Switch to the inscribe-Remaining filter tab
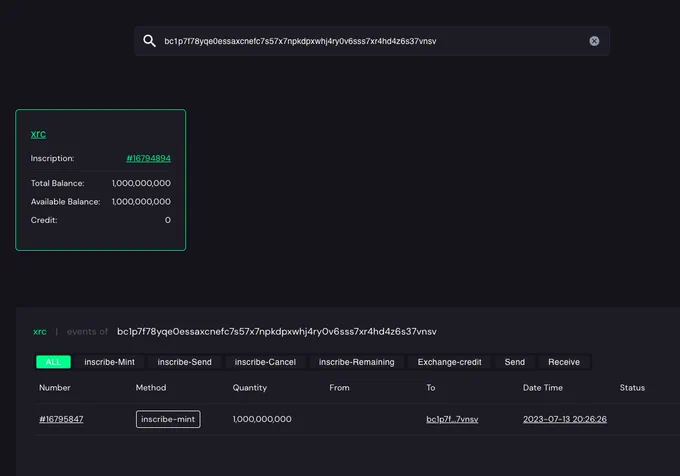 (x=356, y=362)
